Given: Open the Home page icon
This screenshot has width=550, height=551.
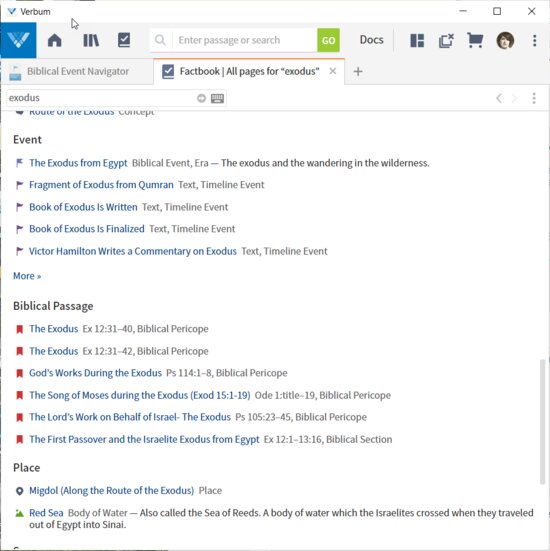Looking at the screenshot, I should [54, 40].
